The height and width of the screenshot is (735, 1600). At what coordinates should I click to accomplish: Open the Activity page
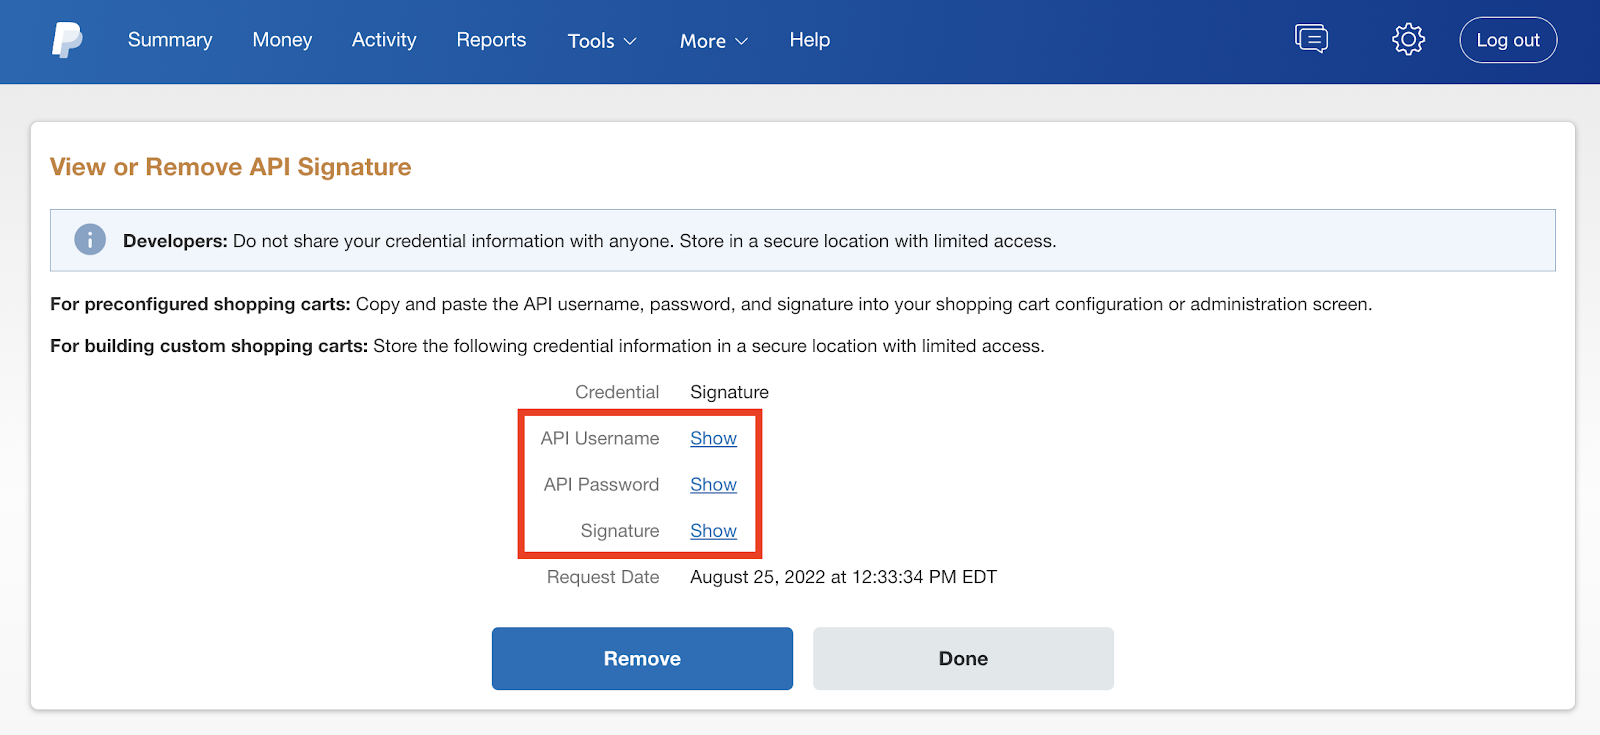point(384,40)
